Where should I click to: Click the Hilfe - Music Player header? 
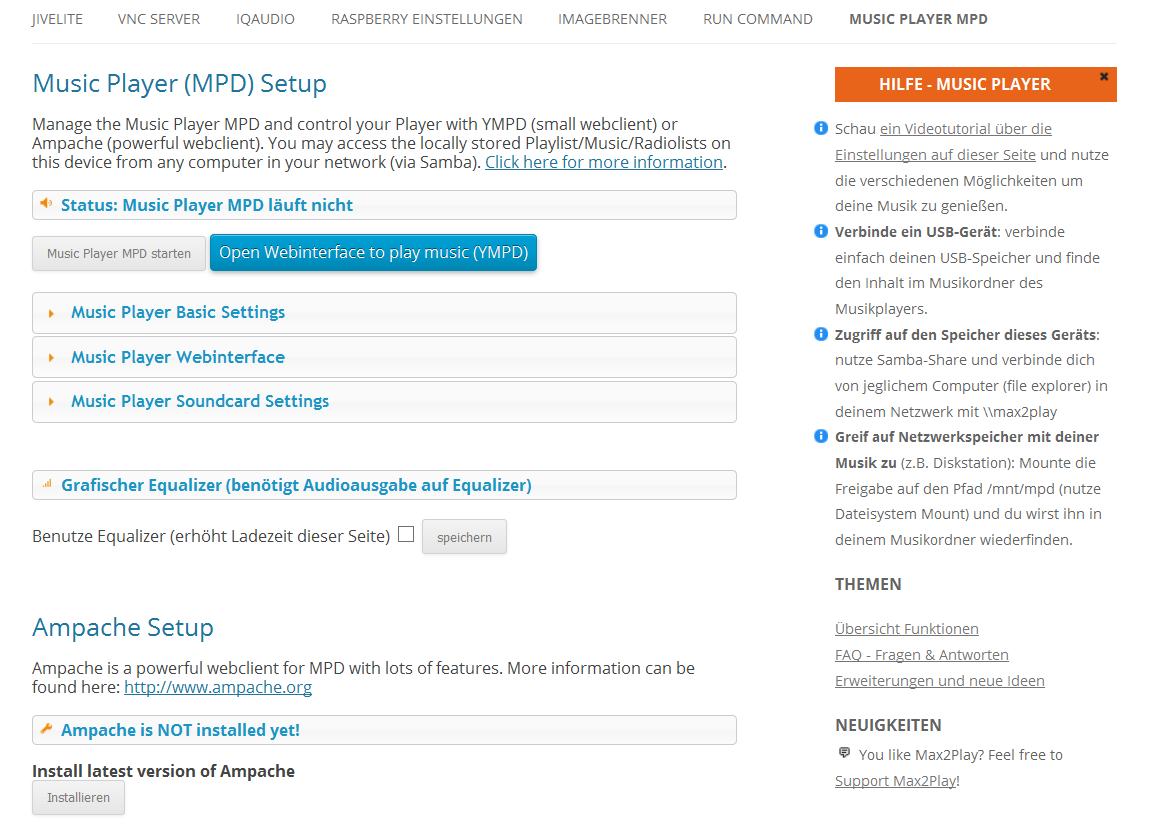pos(975,84)
